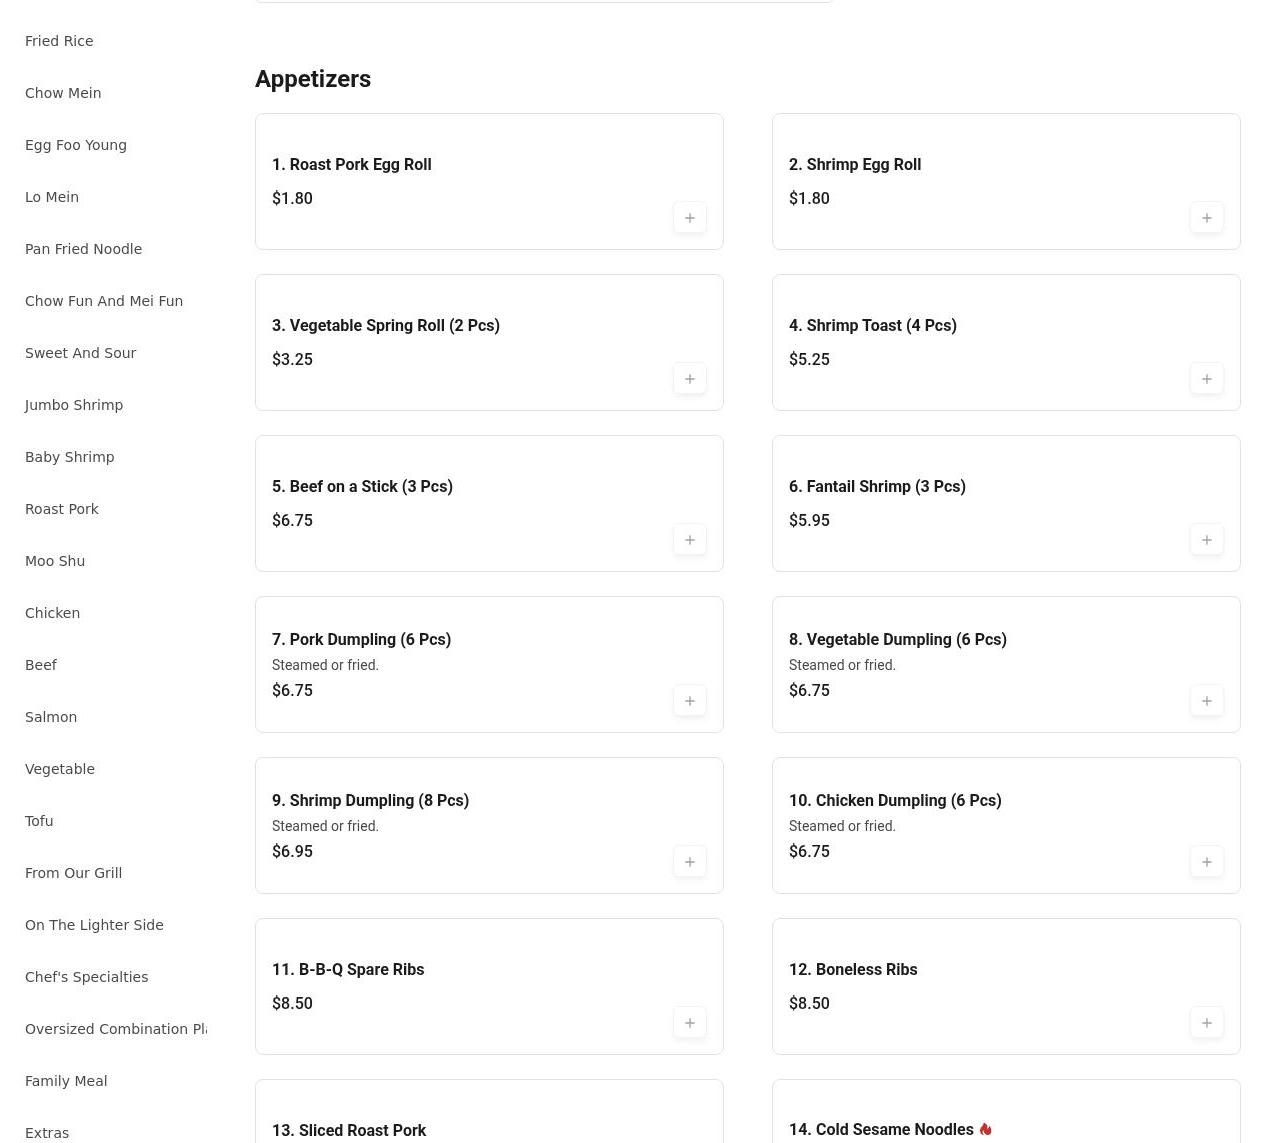Click $5.25 price on Shrimp Toast

(x=809, y=359)
